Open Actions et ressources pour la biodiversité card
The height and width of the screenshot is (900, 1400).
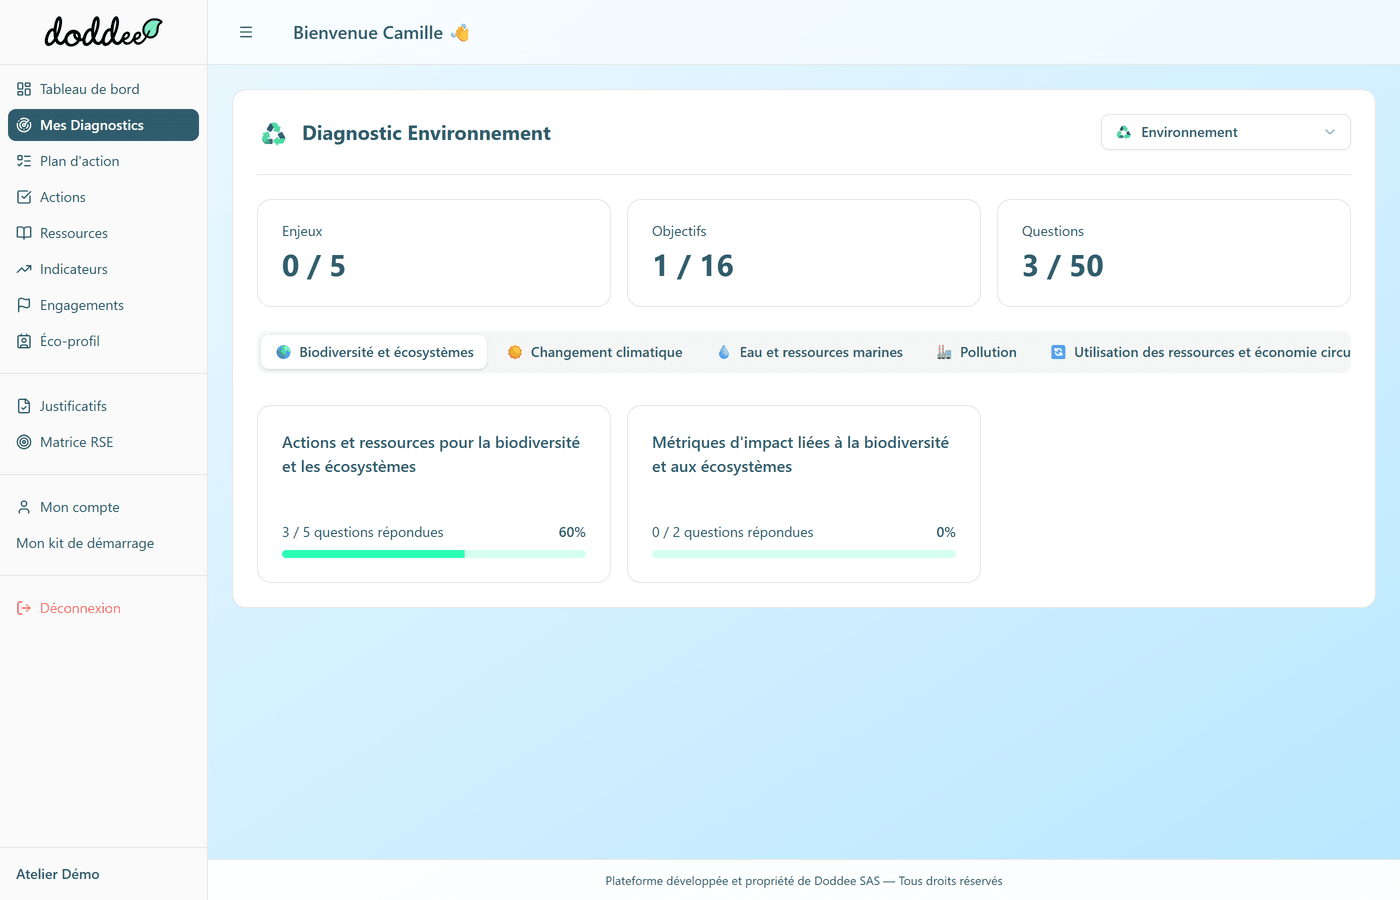[434, 494]
